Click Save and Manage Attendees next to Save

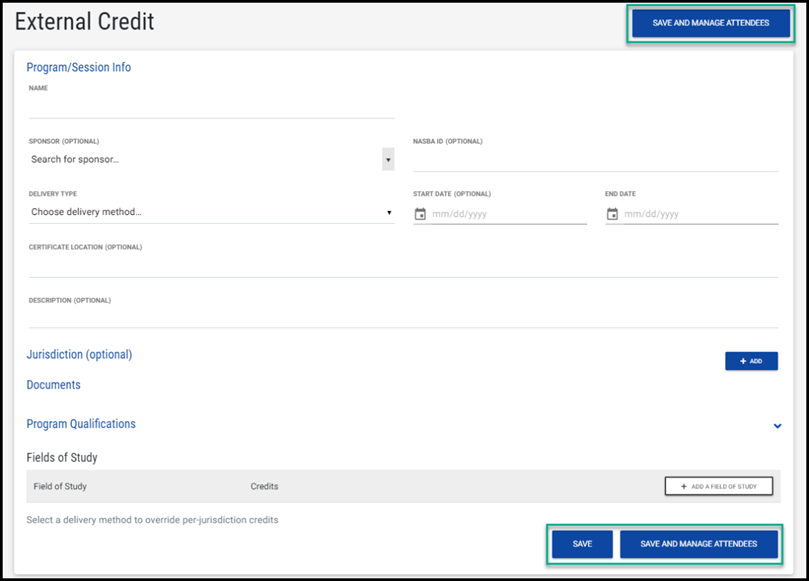(698, 544)
